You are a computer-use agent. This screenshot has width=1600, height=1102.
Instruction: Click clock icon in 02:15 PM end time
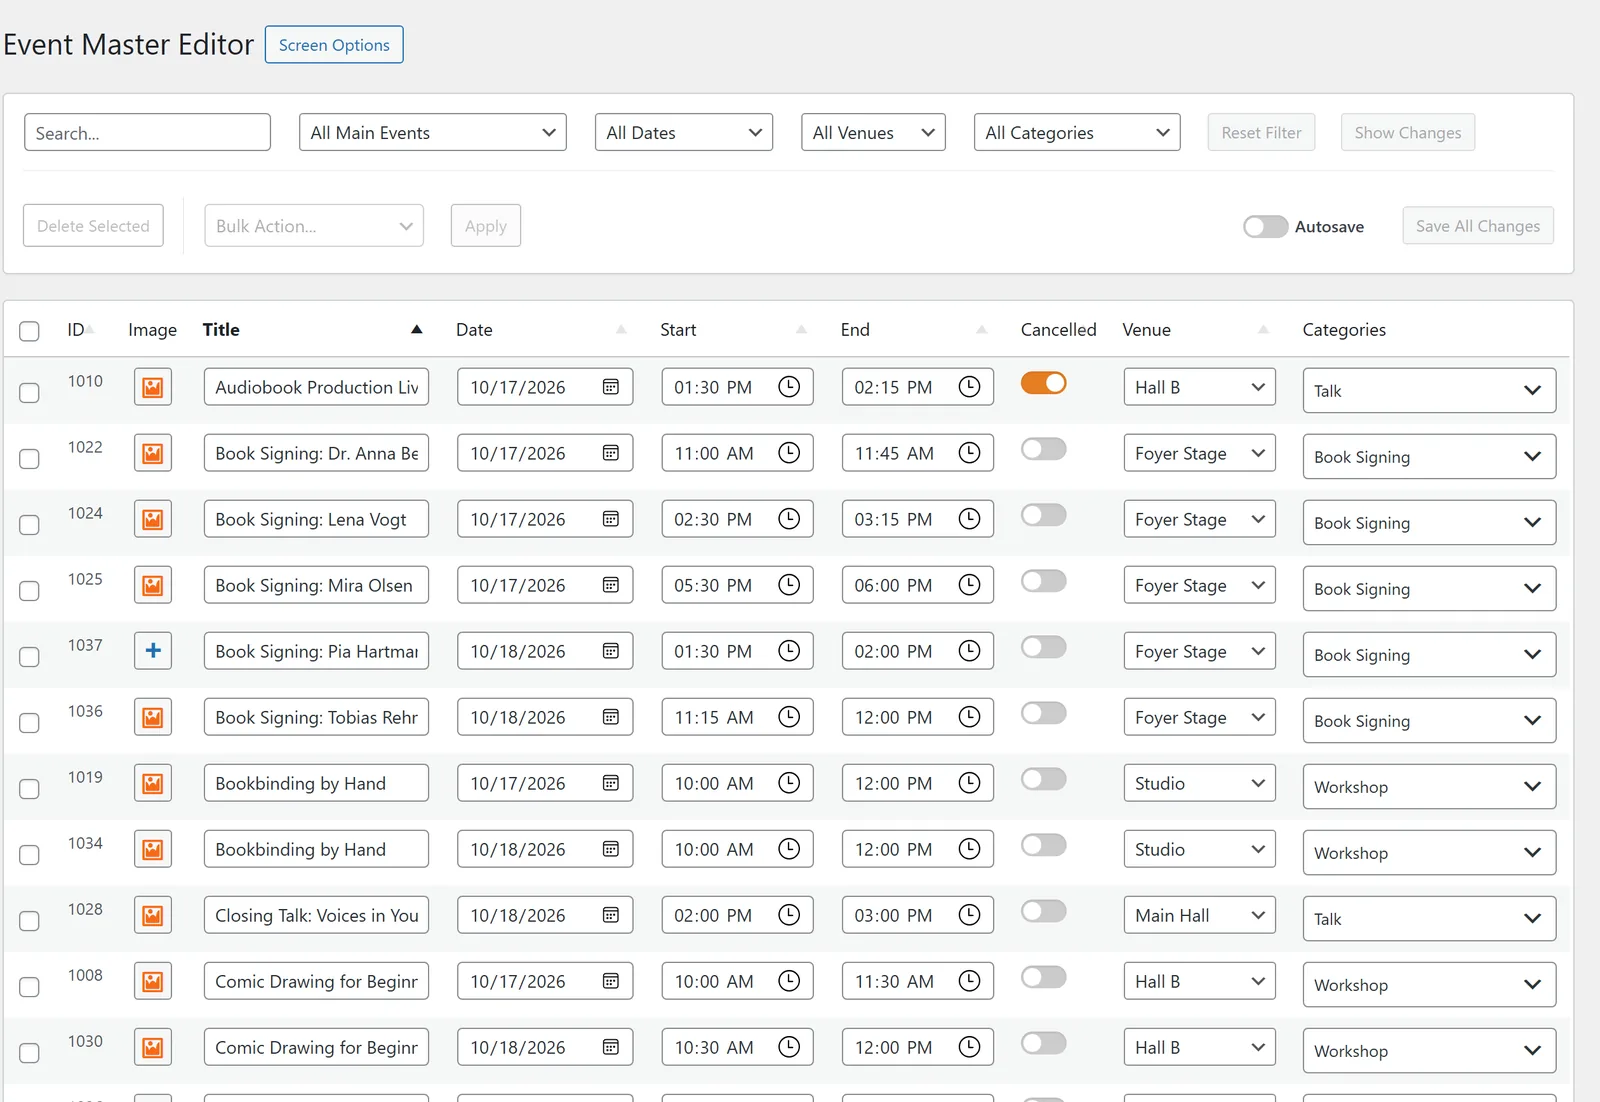click(x=969, y=386)
